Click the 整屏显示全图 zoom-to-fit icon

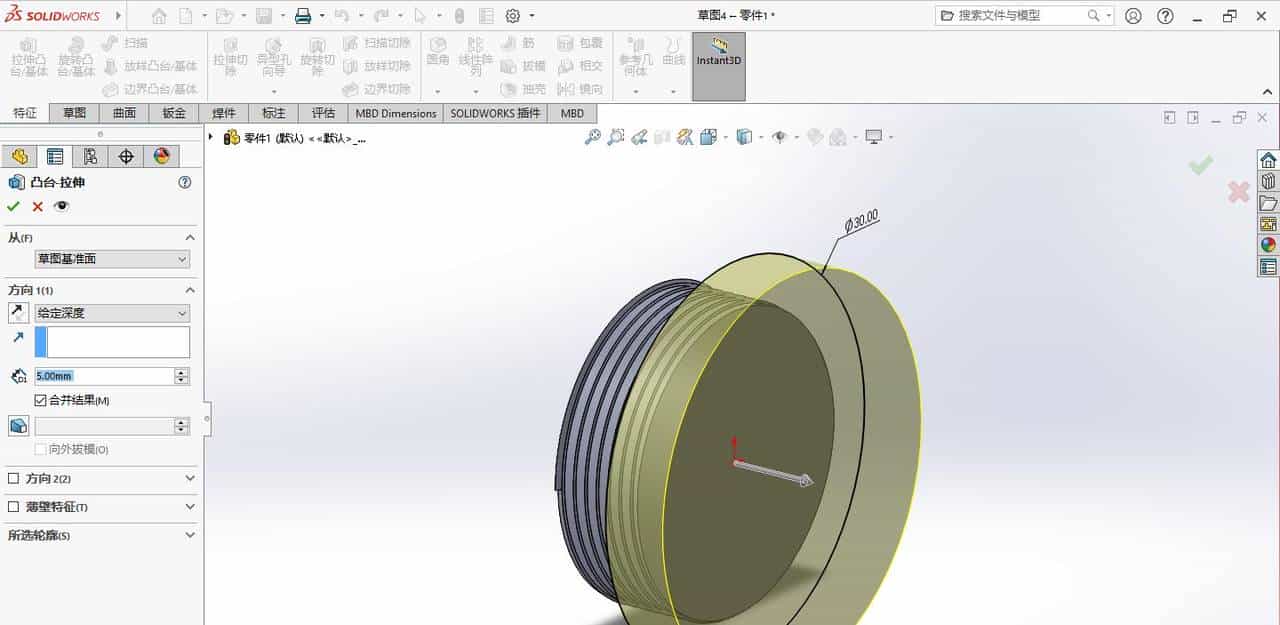point(593,136)
